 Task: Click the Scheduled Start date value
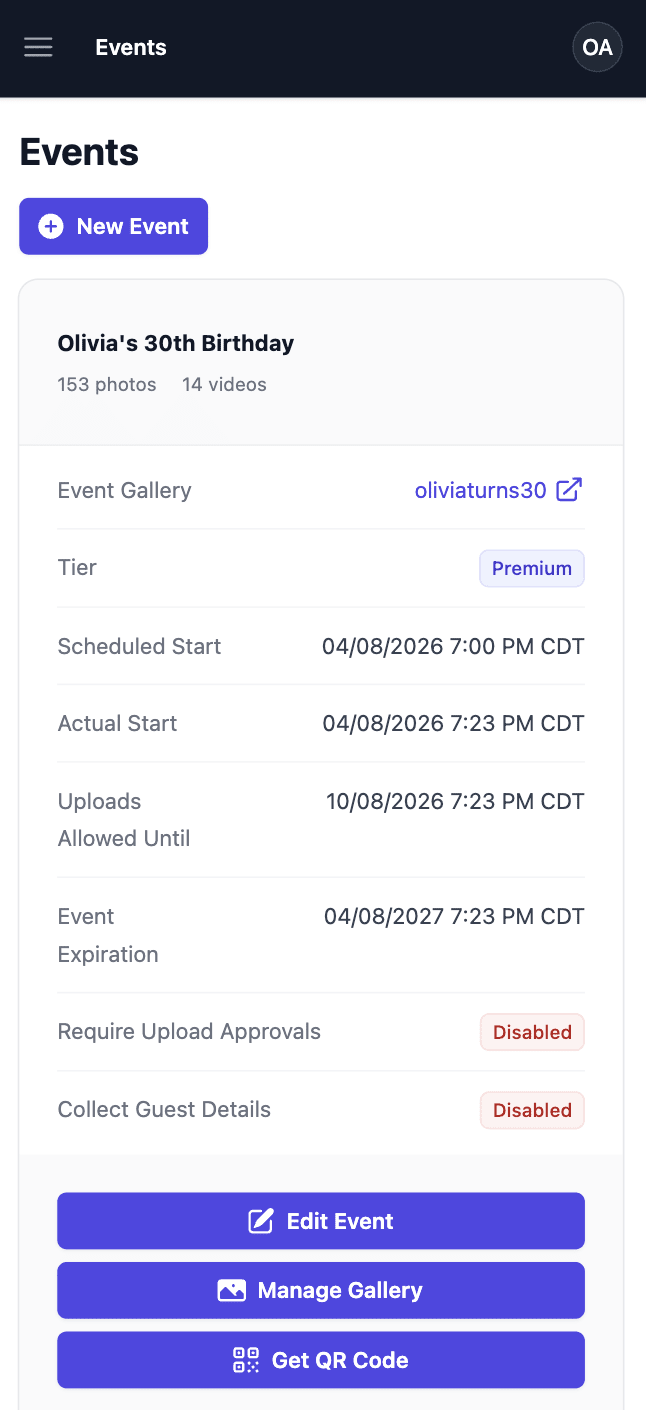(454, 646)
